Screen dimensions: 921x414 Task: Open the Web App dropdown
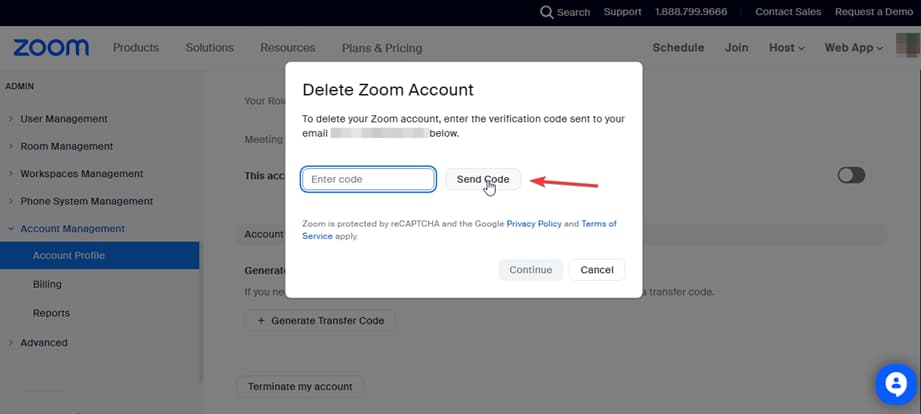[x=853, y=48]
